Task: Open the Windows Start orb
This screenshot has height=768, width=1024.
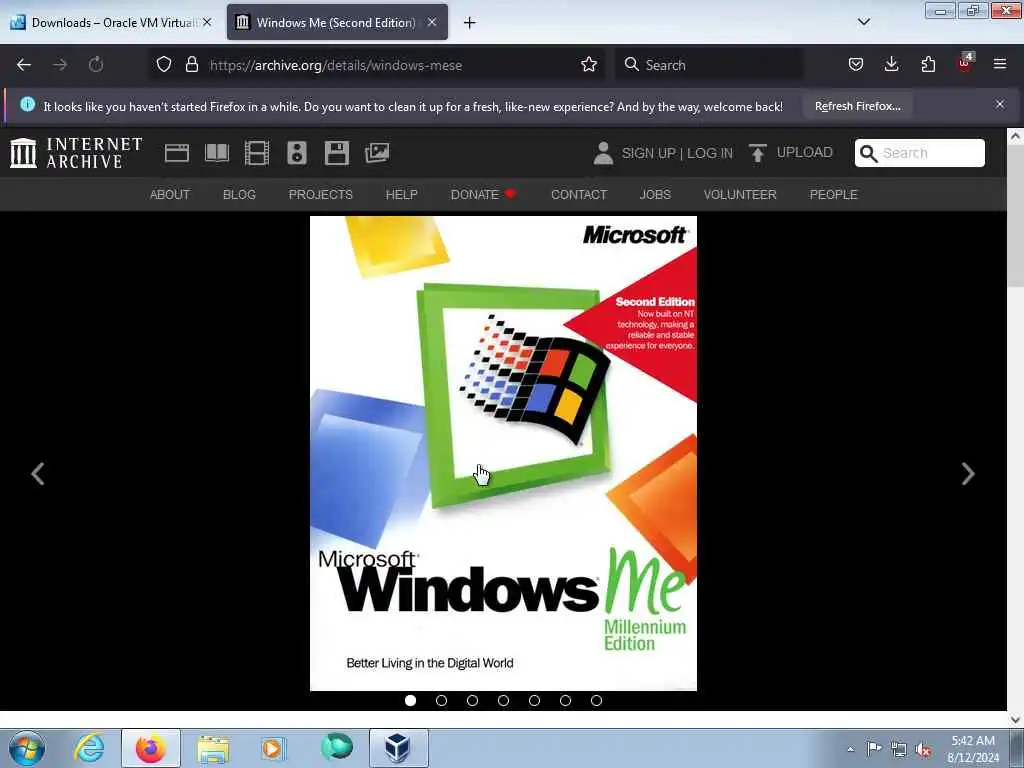Action: pyautogui.click(x=27, y=748)
